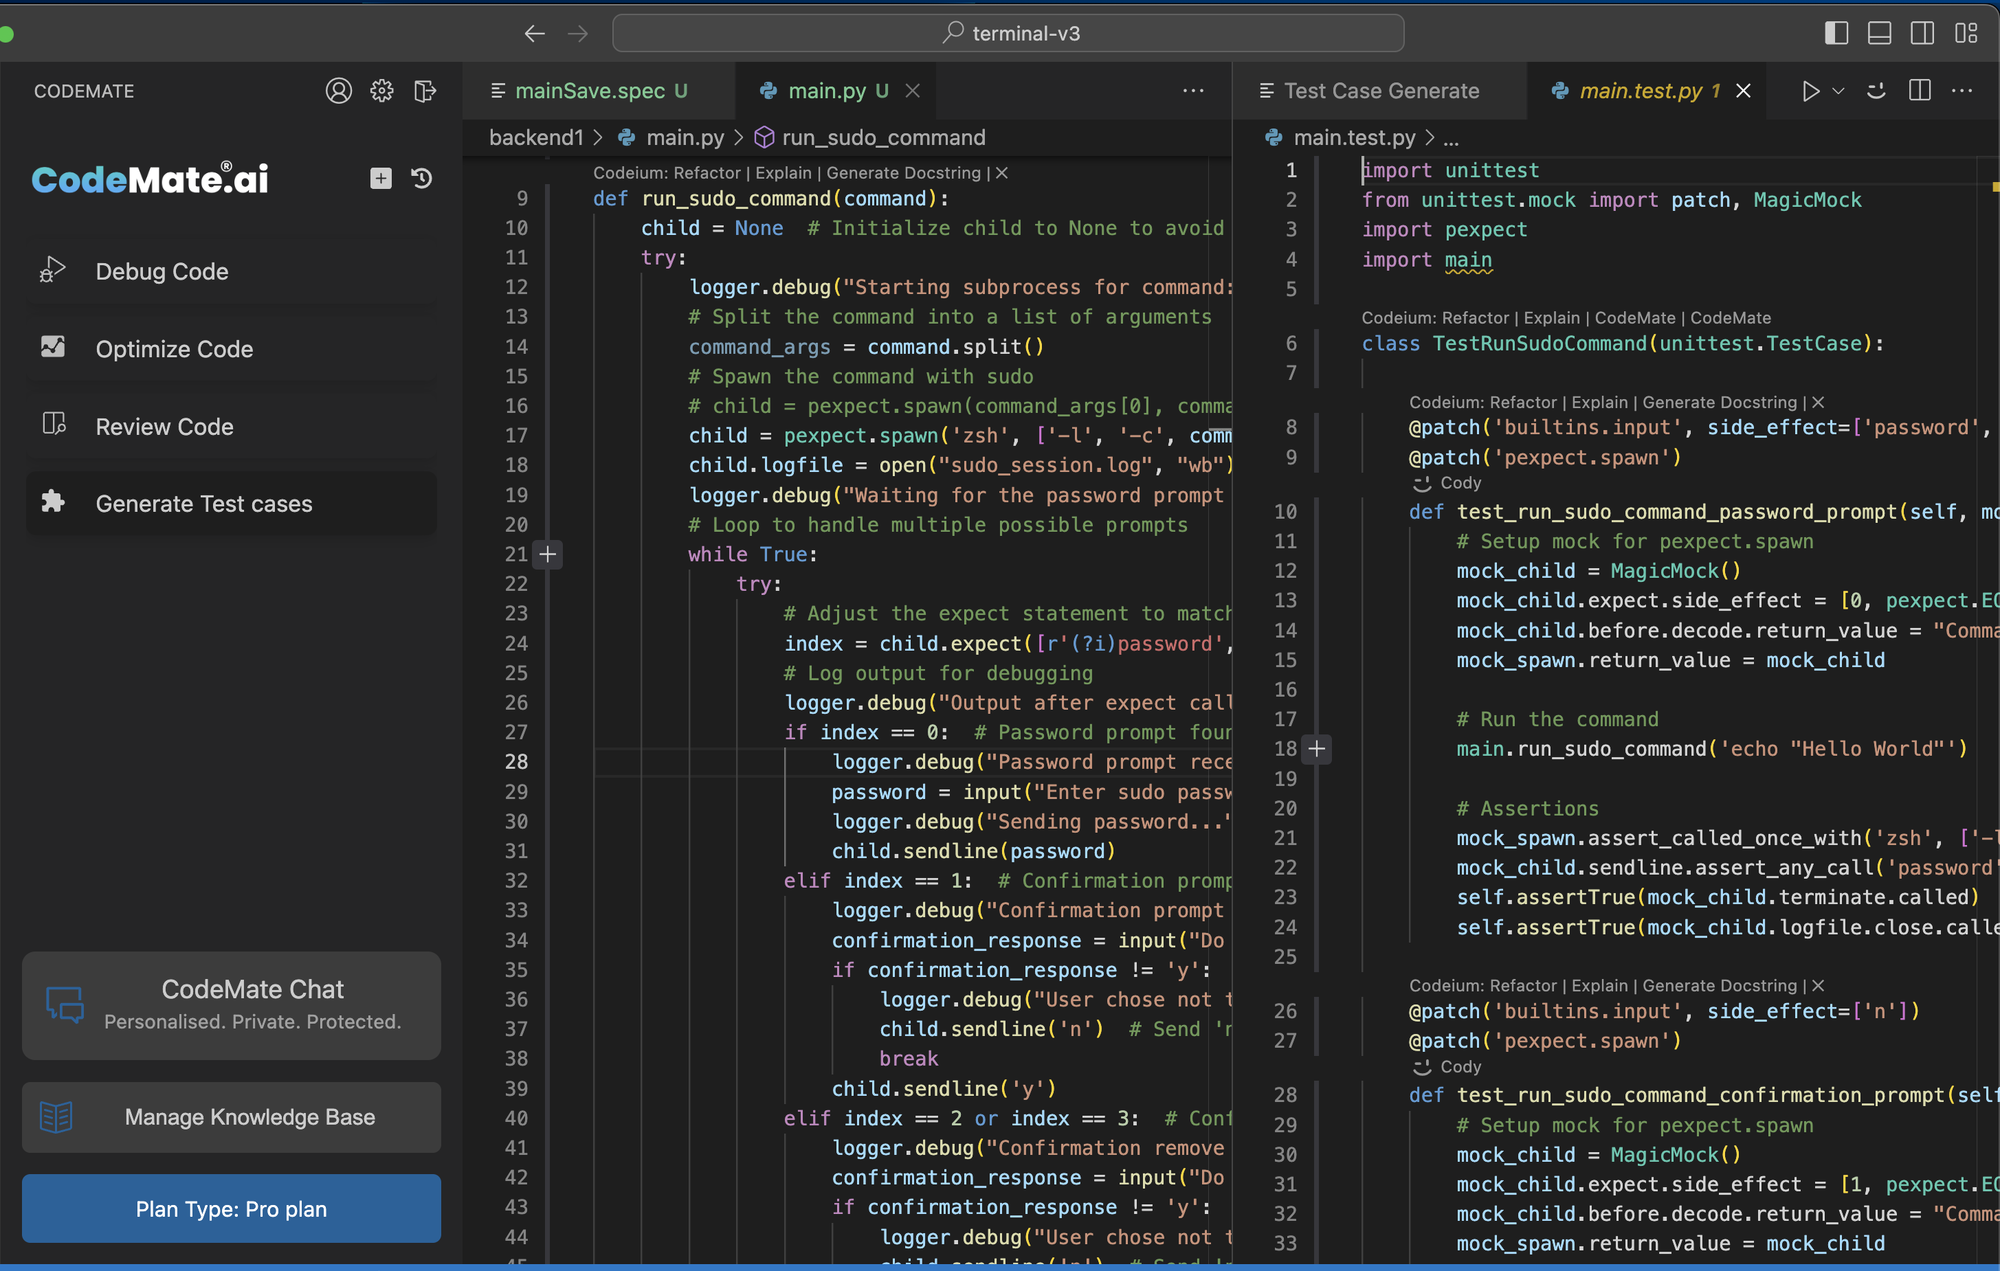Image resolution: width=2000 pixels, height=1271 pixels.
Task: Click the new chat plus icon
Action: tap(380, 178)
